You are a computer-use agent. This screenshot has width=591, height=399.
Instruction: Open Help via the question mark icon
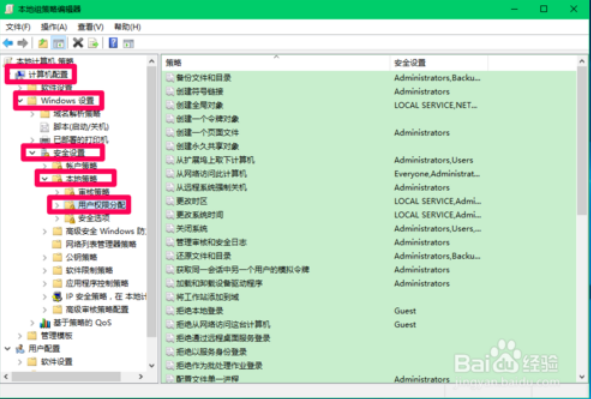click(113, 43)
